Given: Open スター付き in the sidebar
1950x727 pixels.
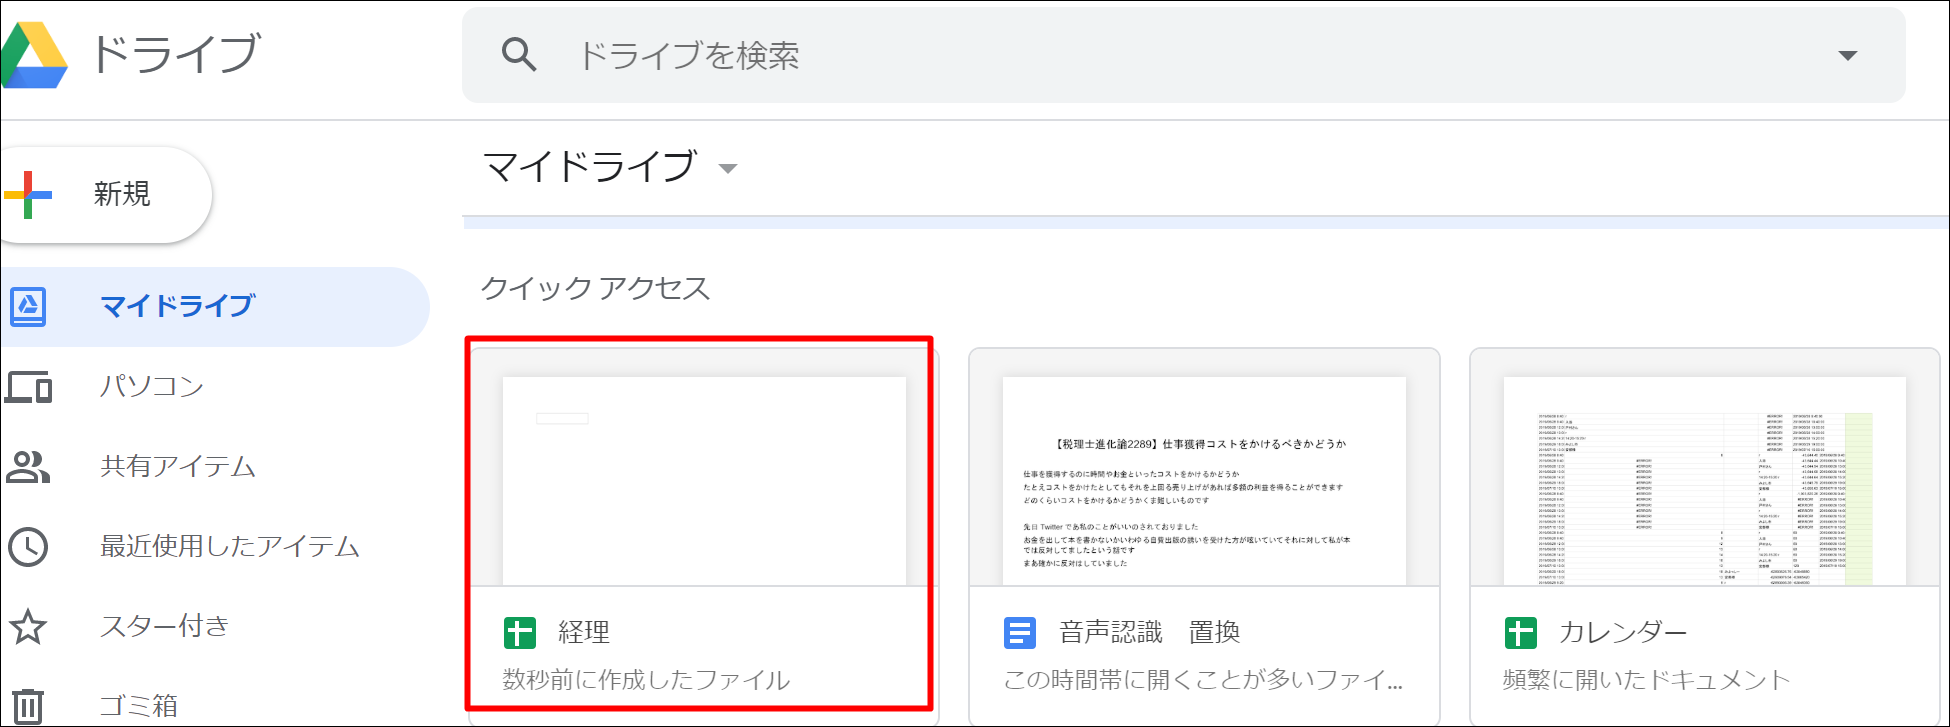Looking at the screenshot, I should tap(165, 626).
